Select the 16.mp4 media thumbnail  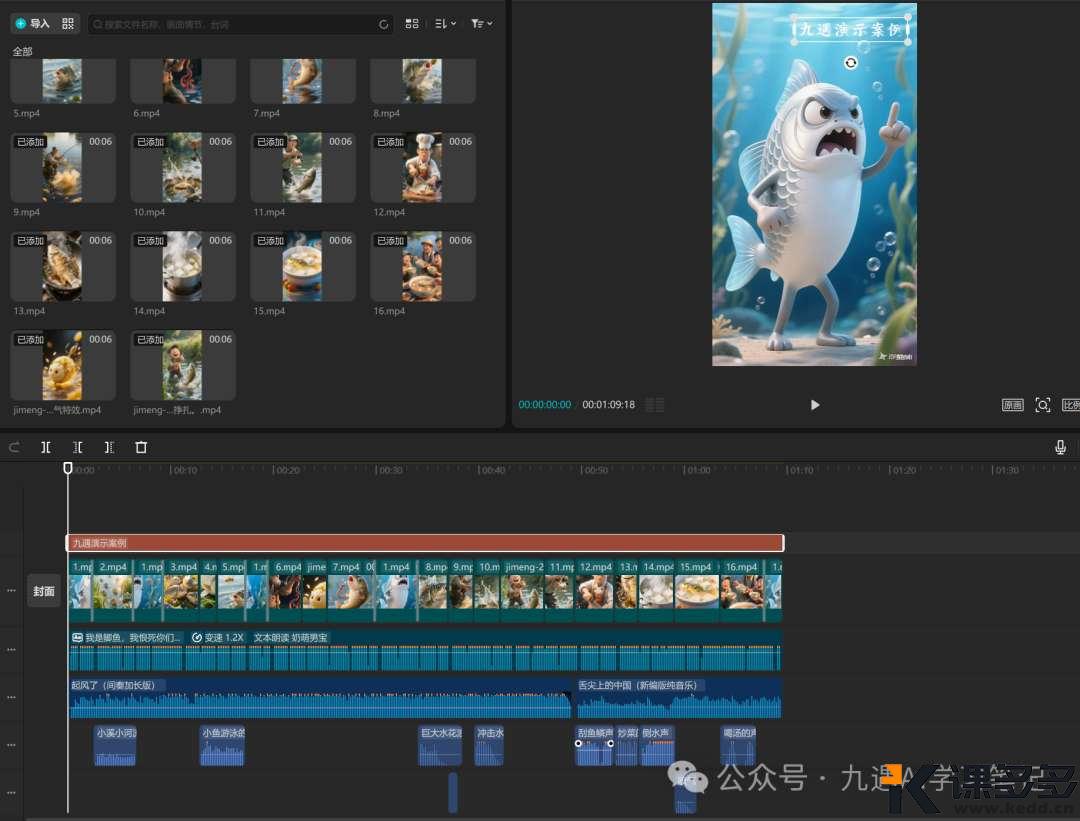[x=423, y=267]
